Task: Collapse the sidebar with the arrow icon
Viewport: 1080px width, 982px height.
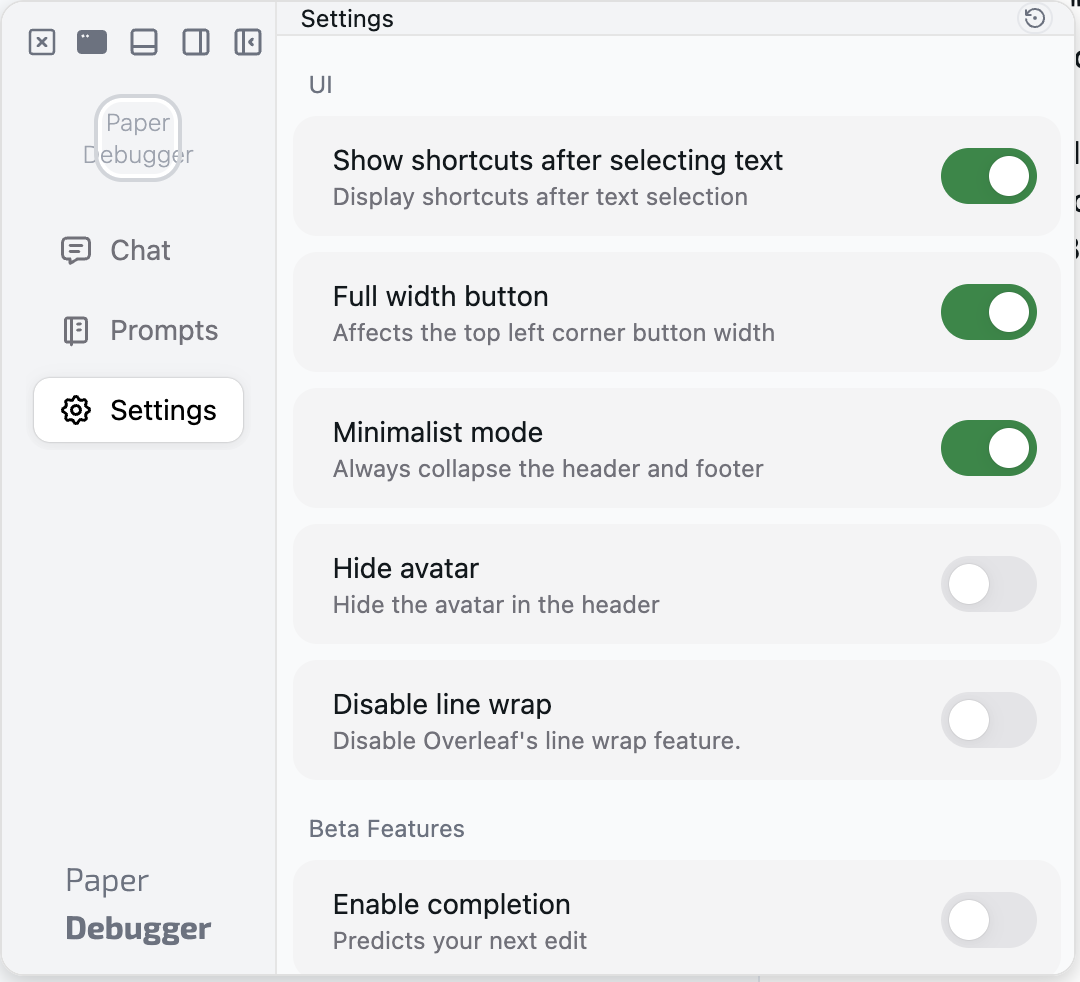Action: tap(248, 42)
